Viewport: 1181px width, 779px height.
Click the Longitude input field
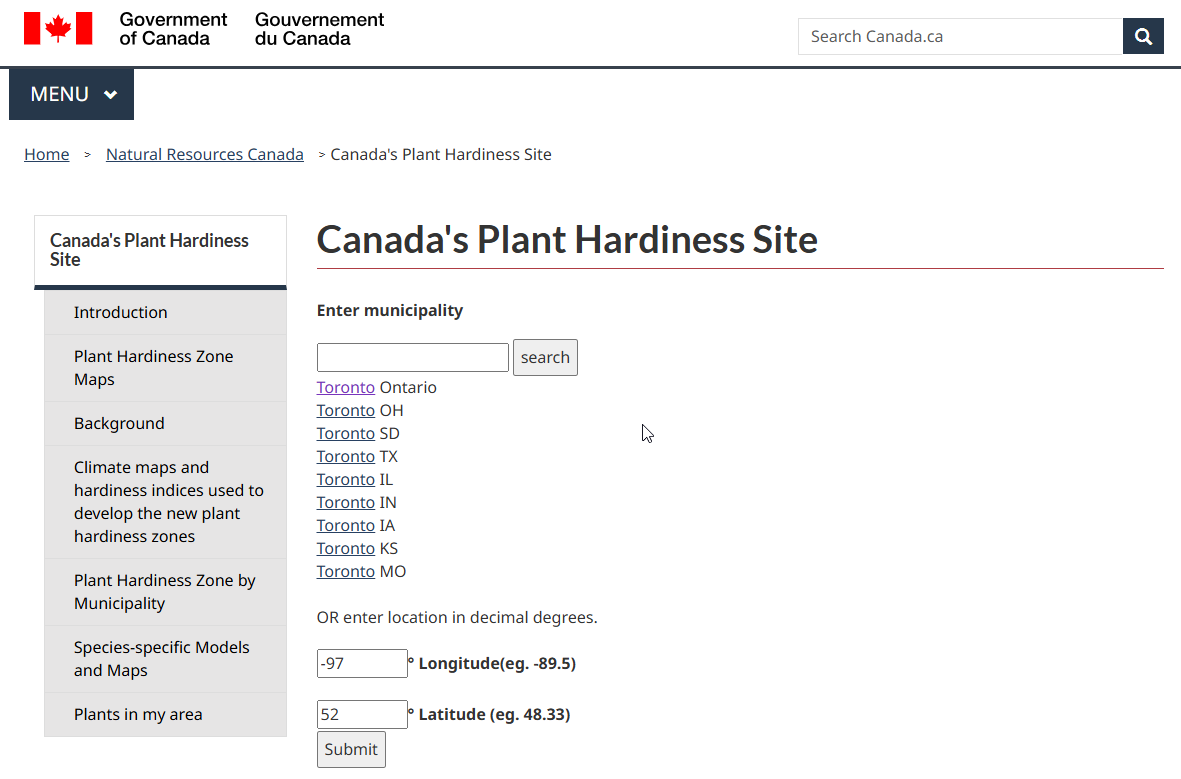point(362,664)
